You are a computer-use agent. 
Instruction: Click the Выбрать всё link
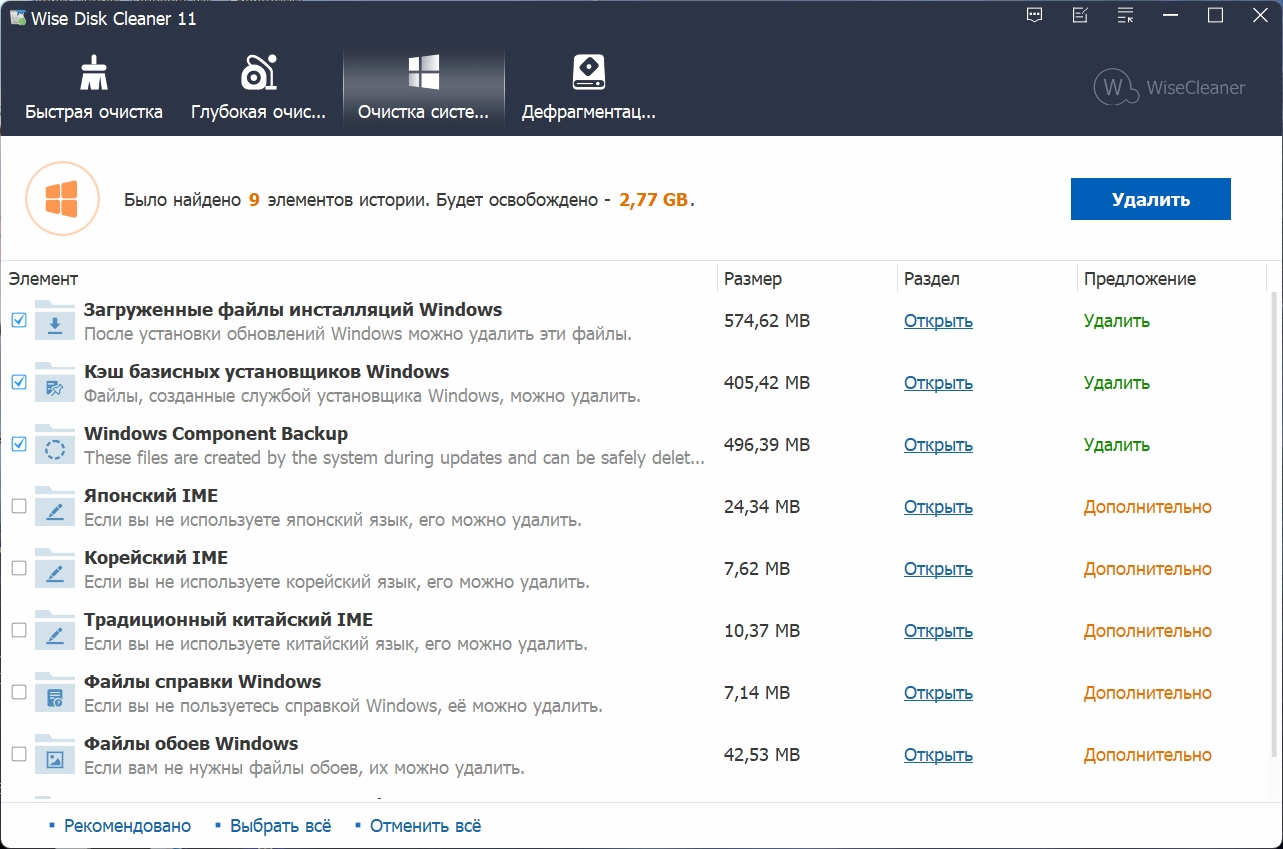pyautogui.click(x=280, y=826)
